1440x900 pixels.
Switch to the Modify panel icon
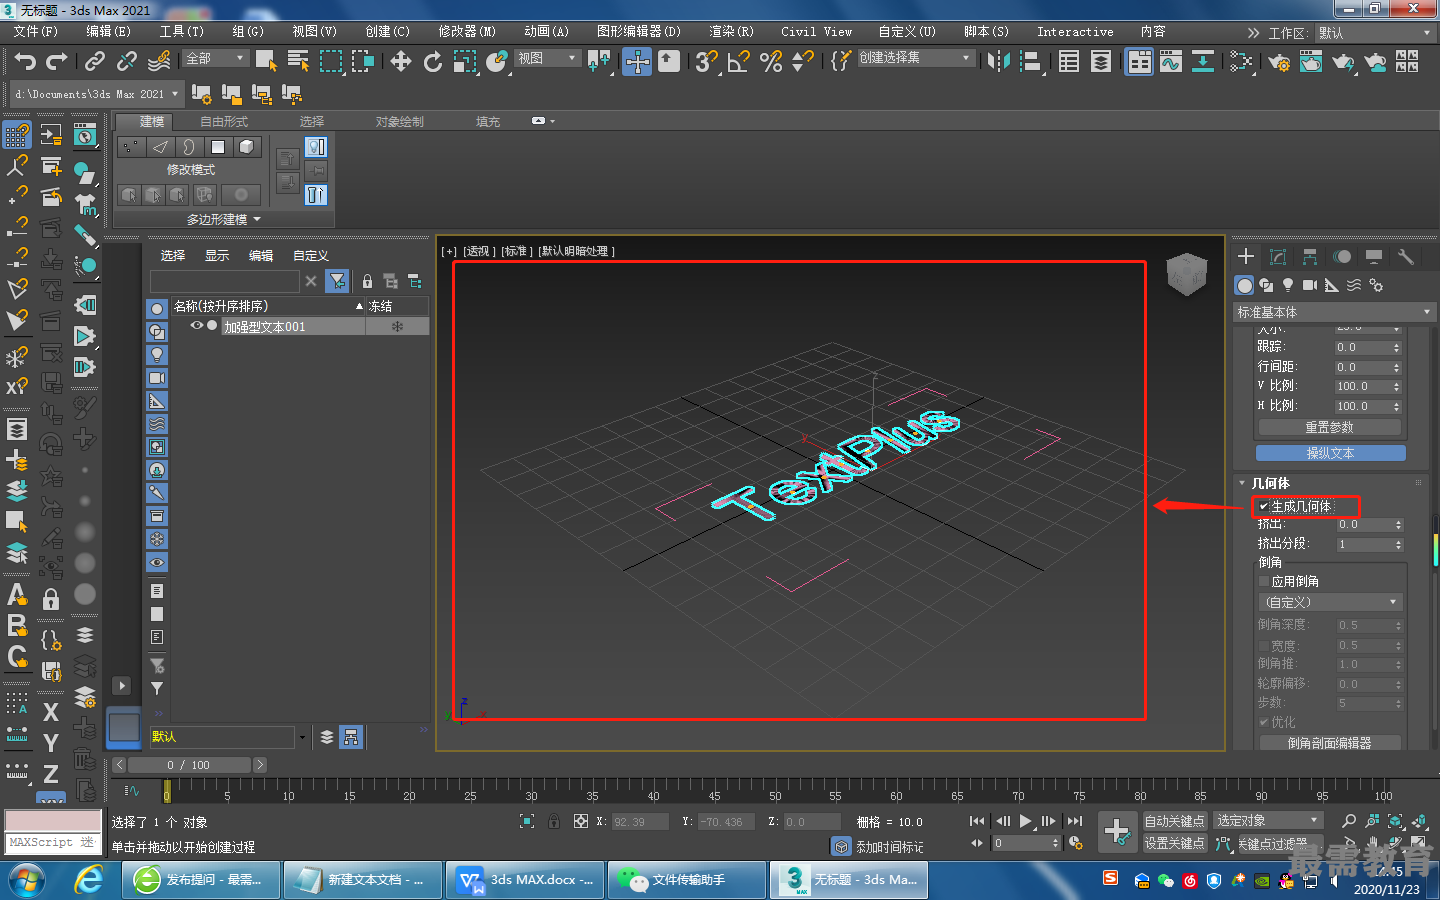1278,257
